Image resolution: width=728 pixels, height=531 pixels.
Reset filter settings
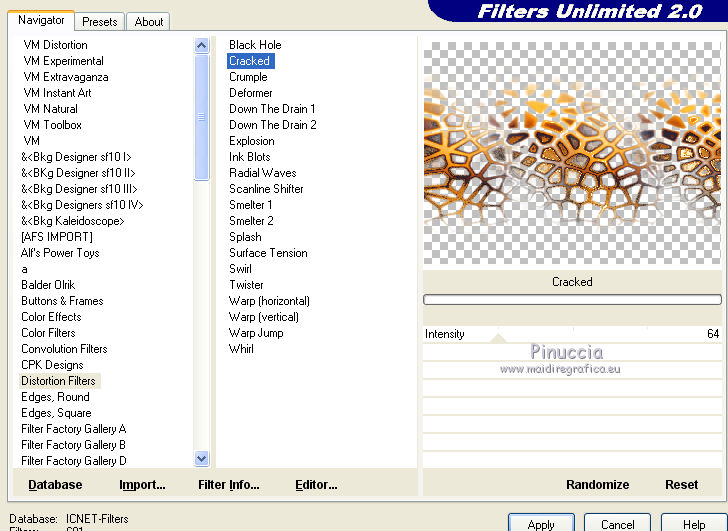(x=681, y=485)
